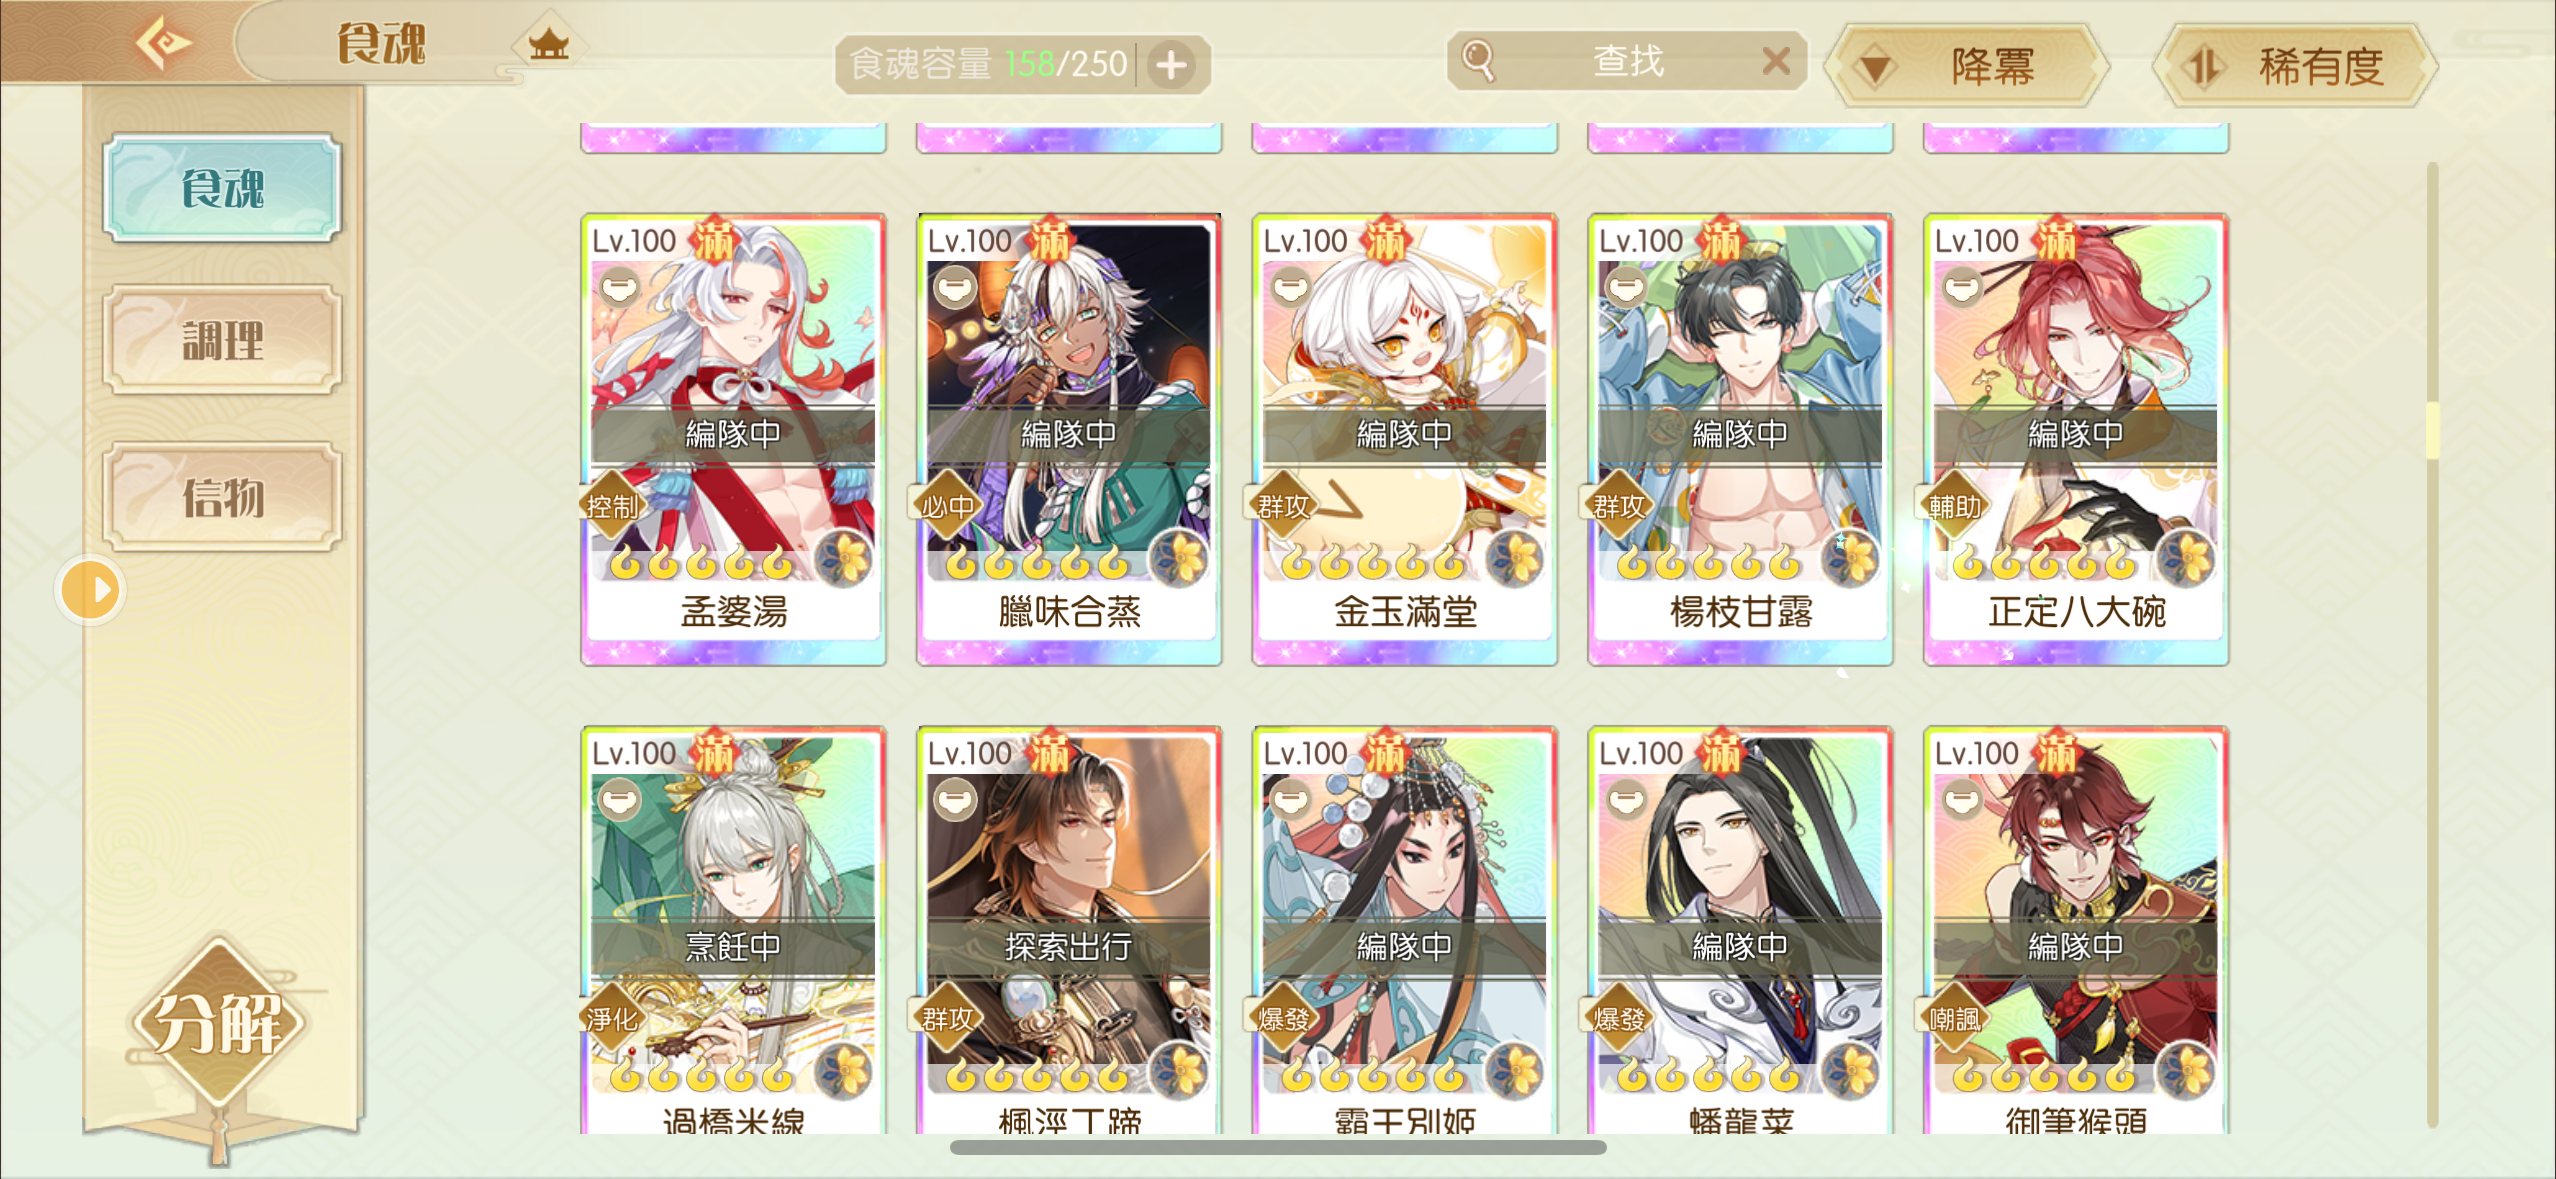Click the 查找 search field
Screen dimensions: 2556x1179
click(1627, 62)
